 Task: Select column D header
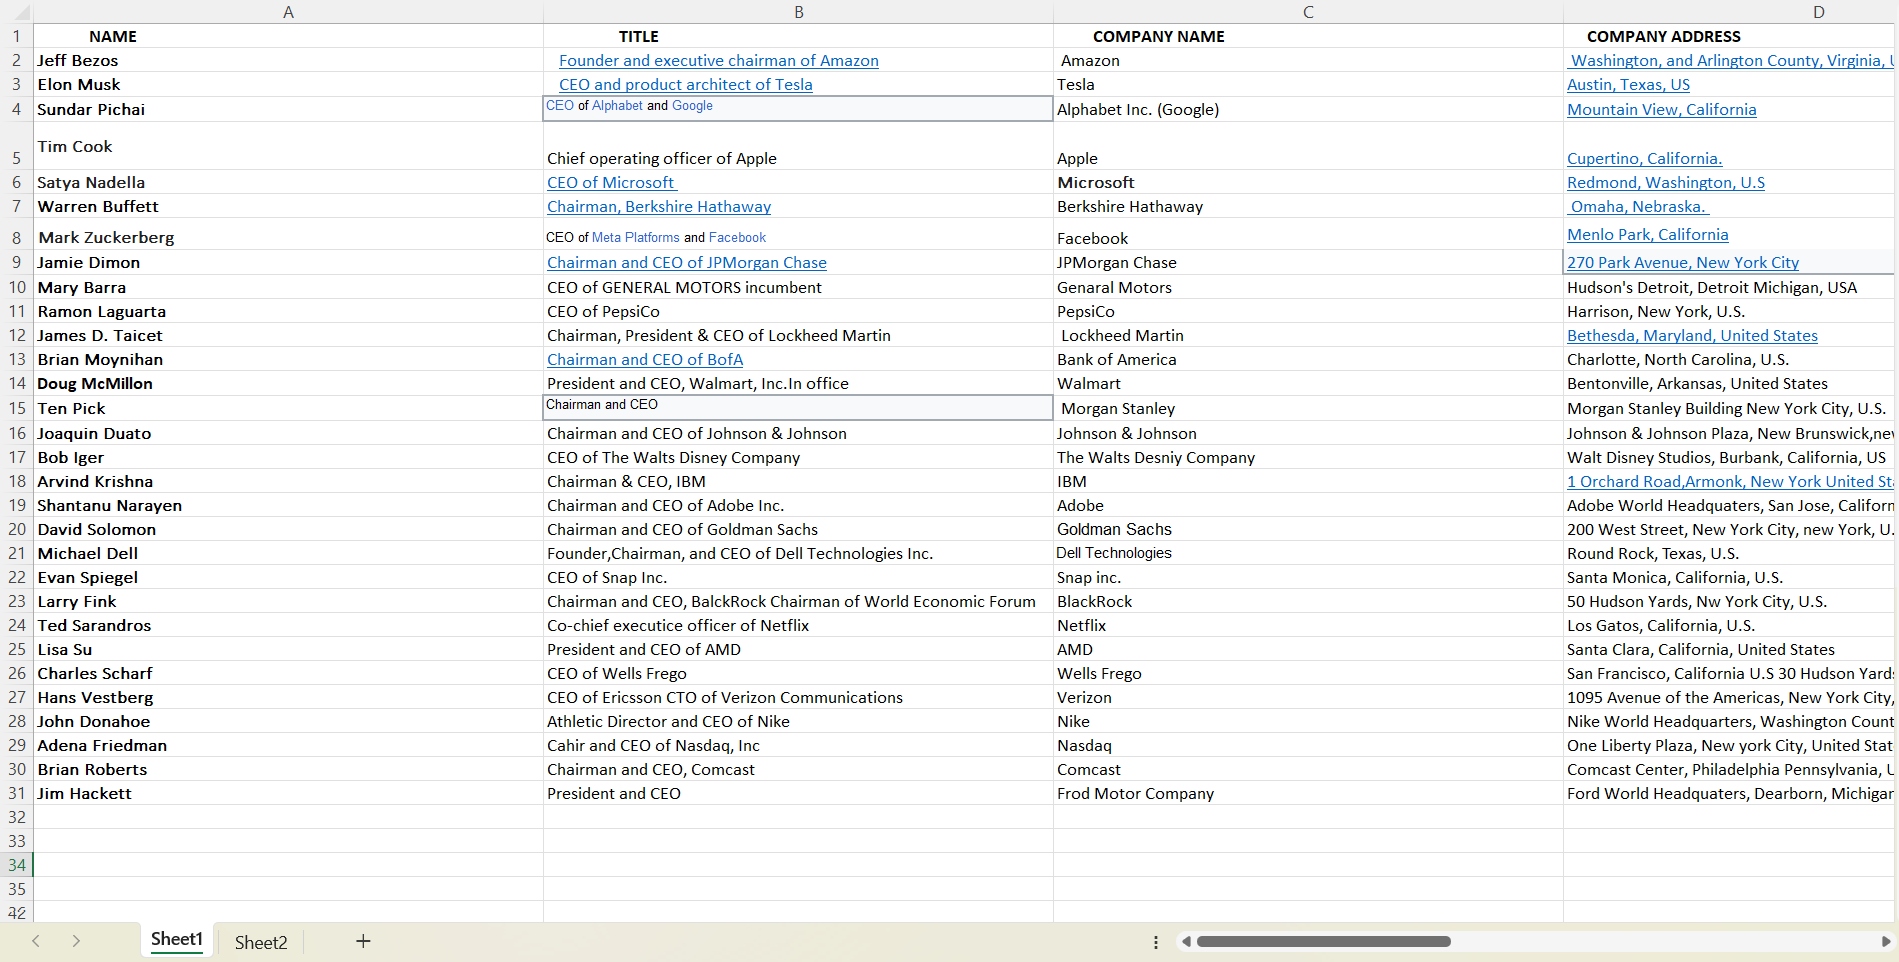(1730, 12)
